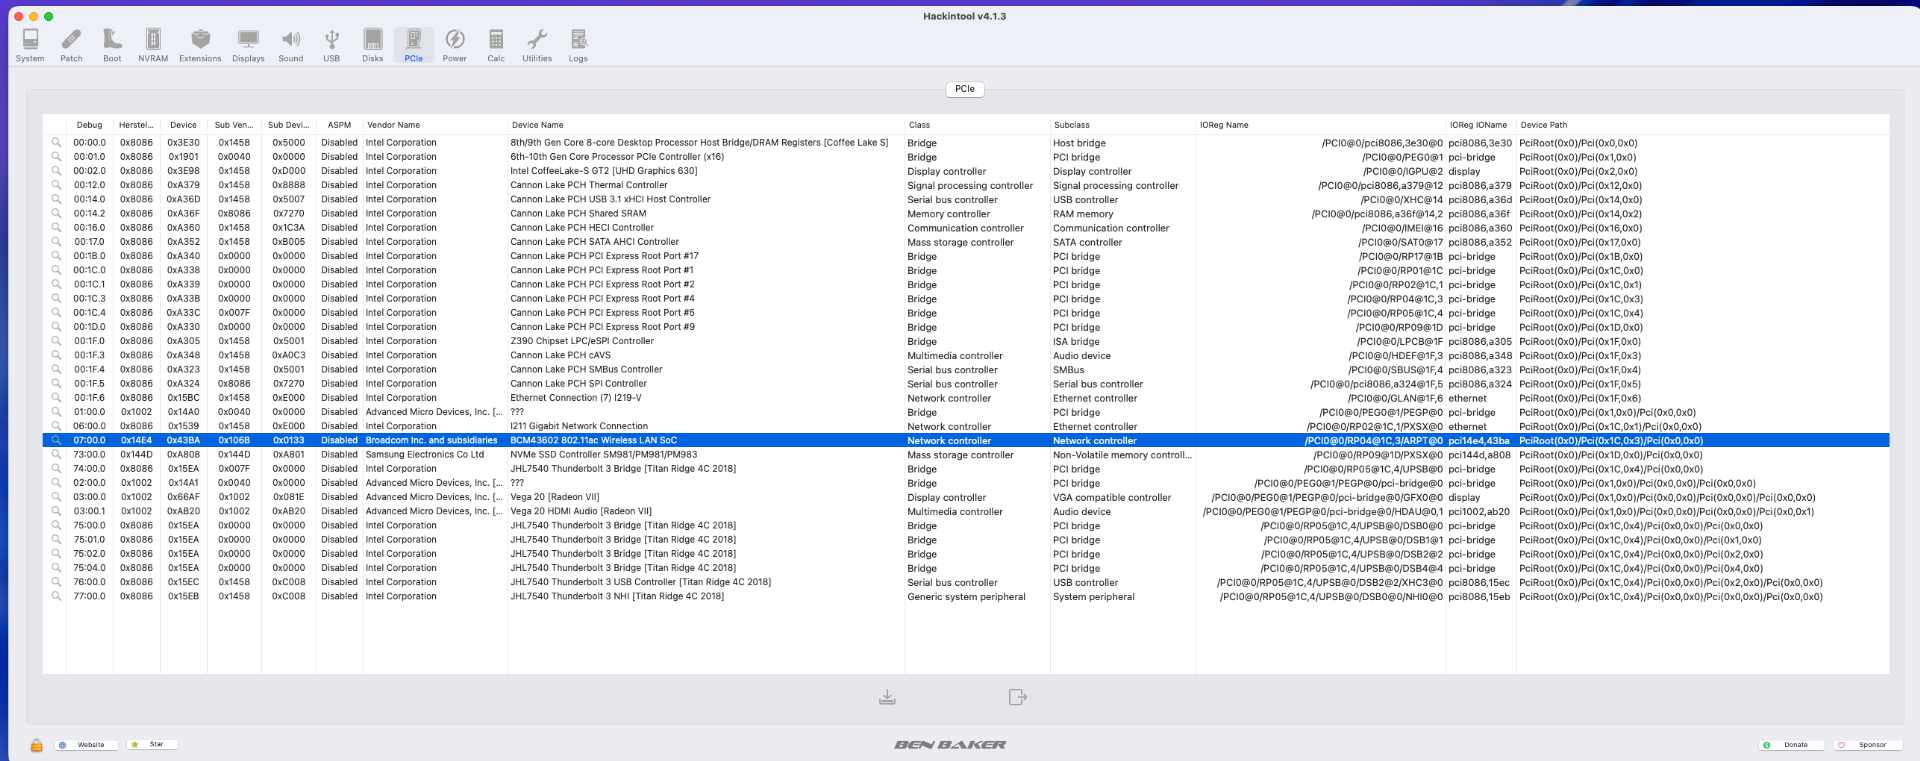Select 'I211 Gigabit Network Connection' device
1920x761 pixels.
(579, 426)
